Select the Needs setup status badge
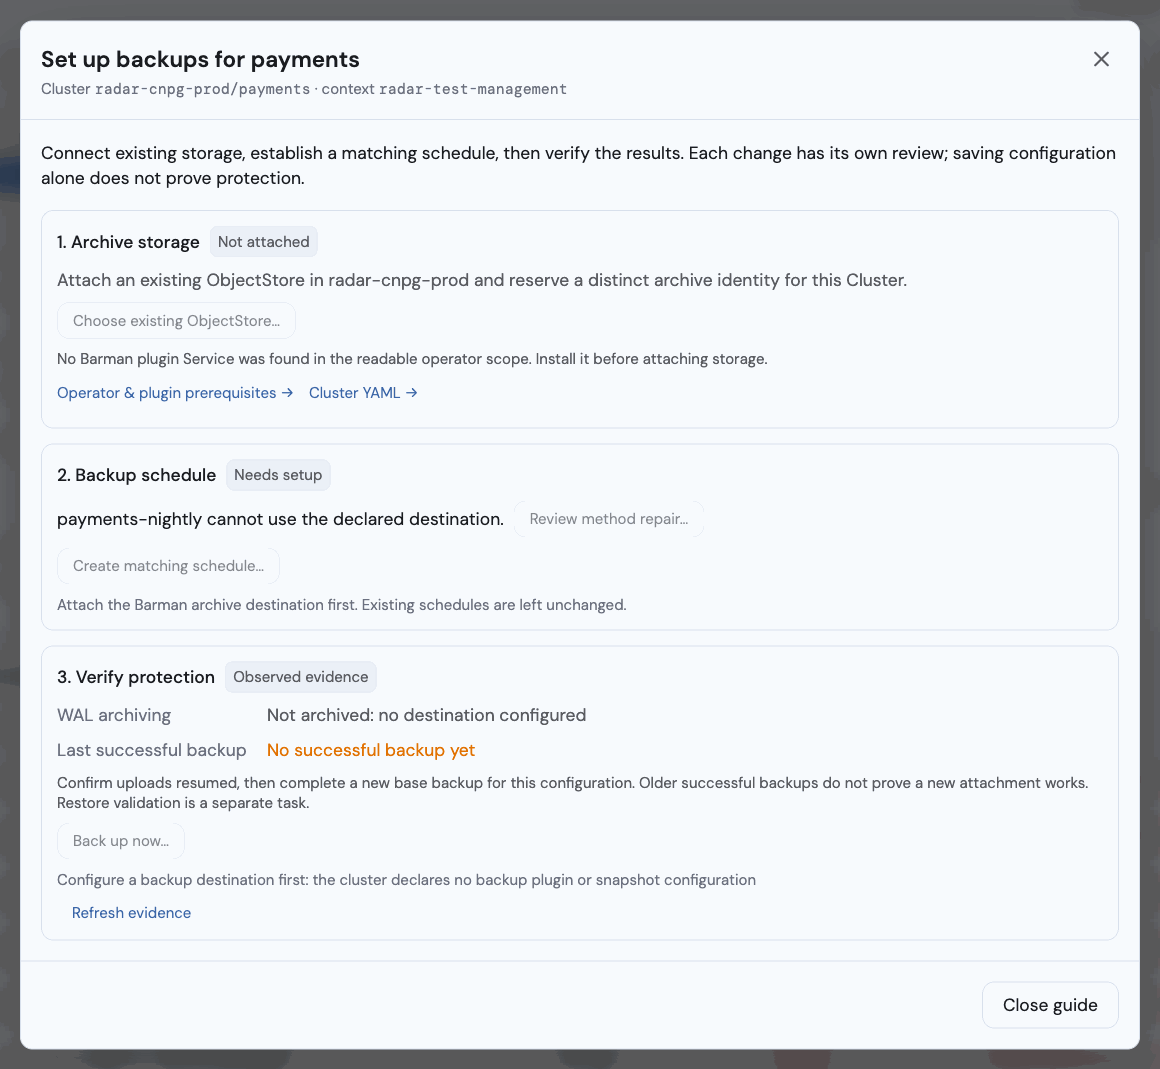The width and height of the screenshot is (1160, 1069). (x=278, y=475)
